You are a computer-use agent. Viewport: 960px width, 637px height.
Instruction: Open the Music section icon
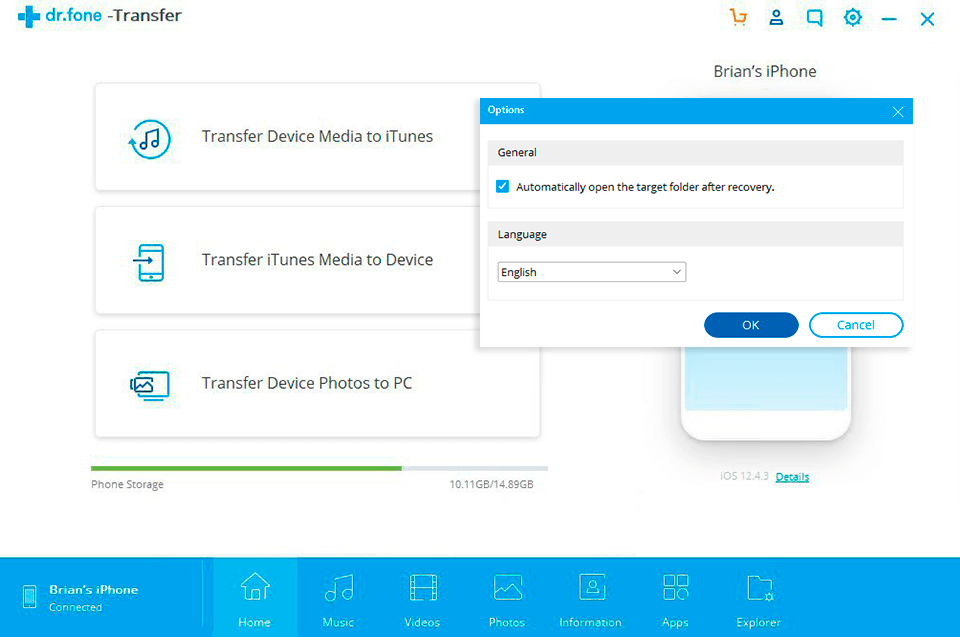tap(338, 588)
